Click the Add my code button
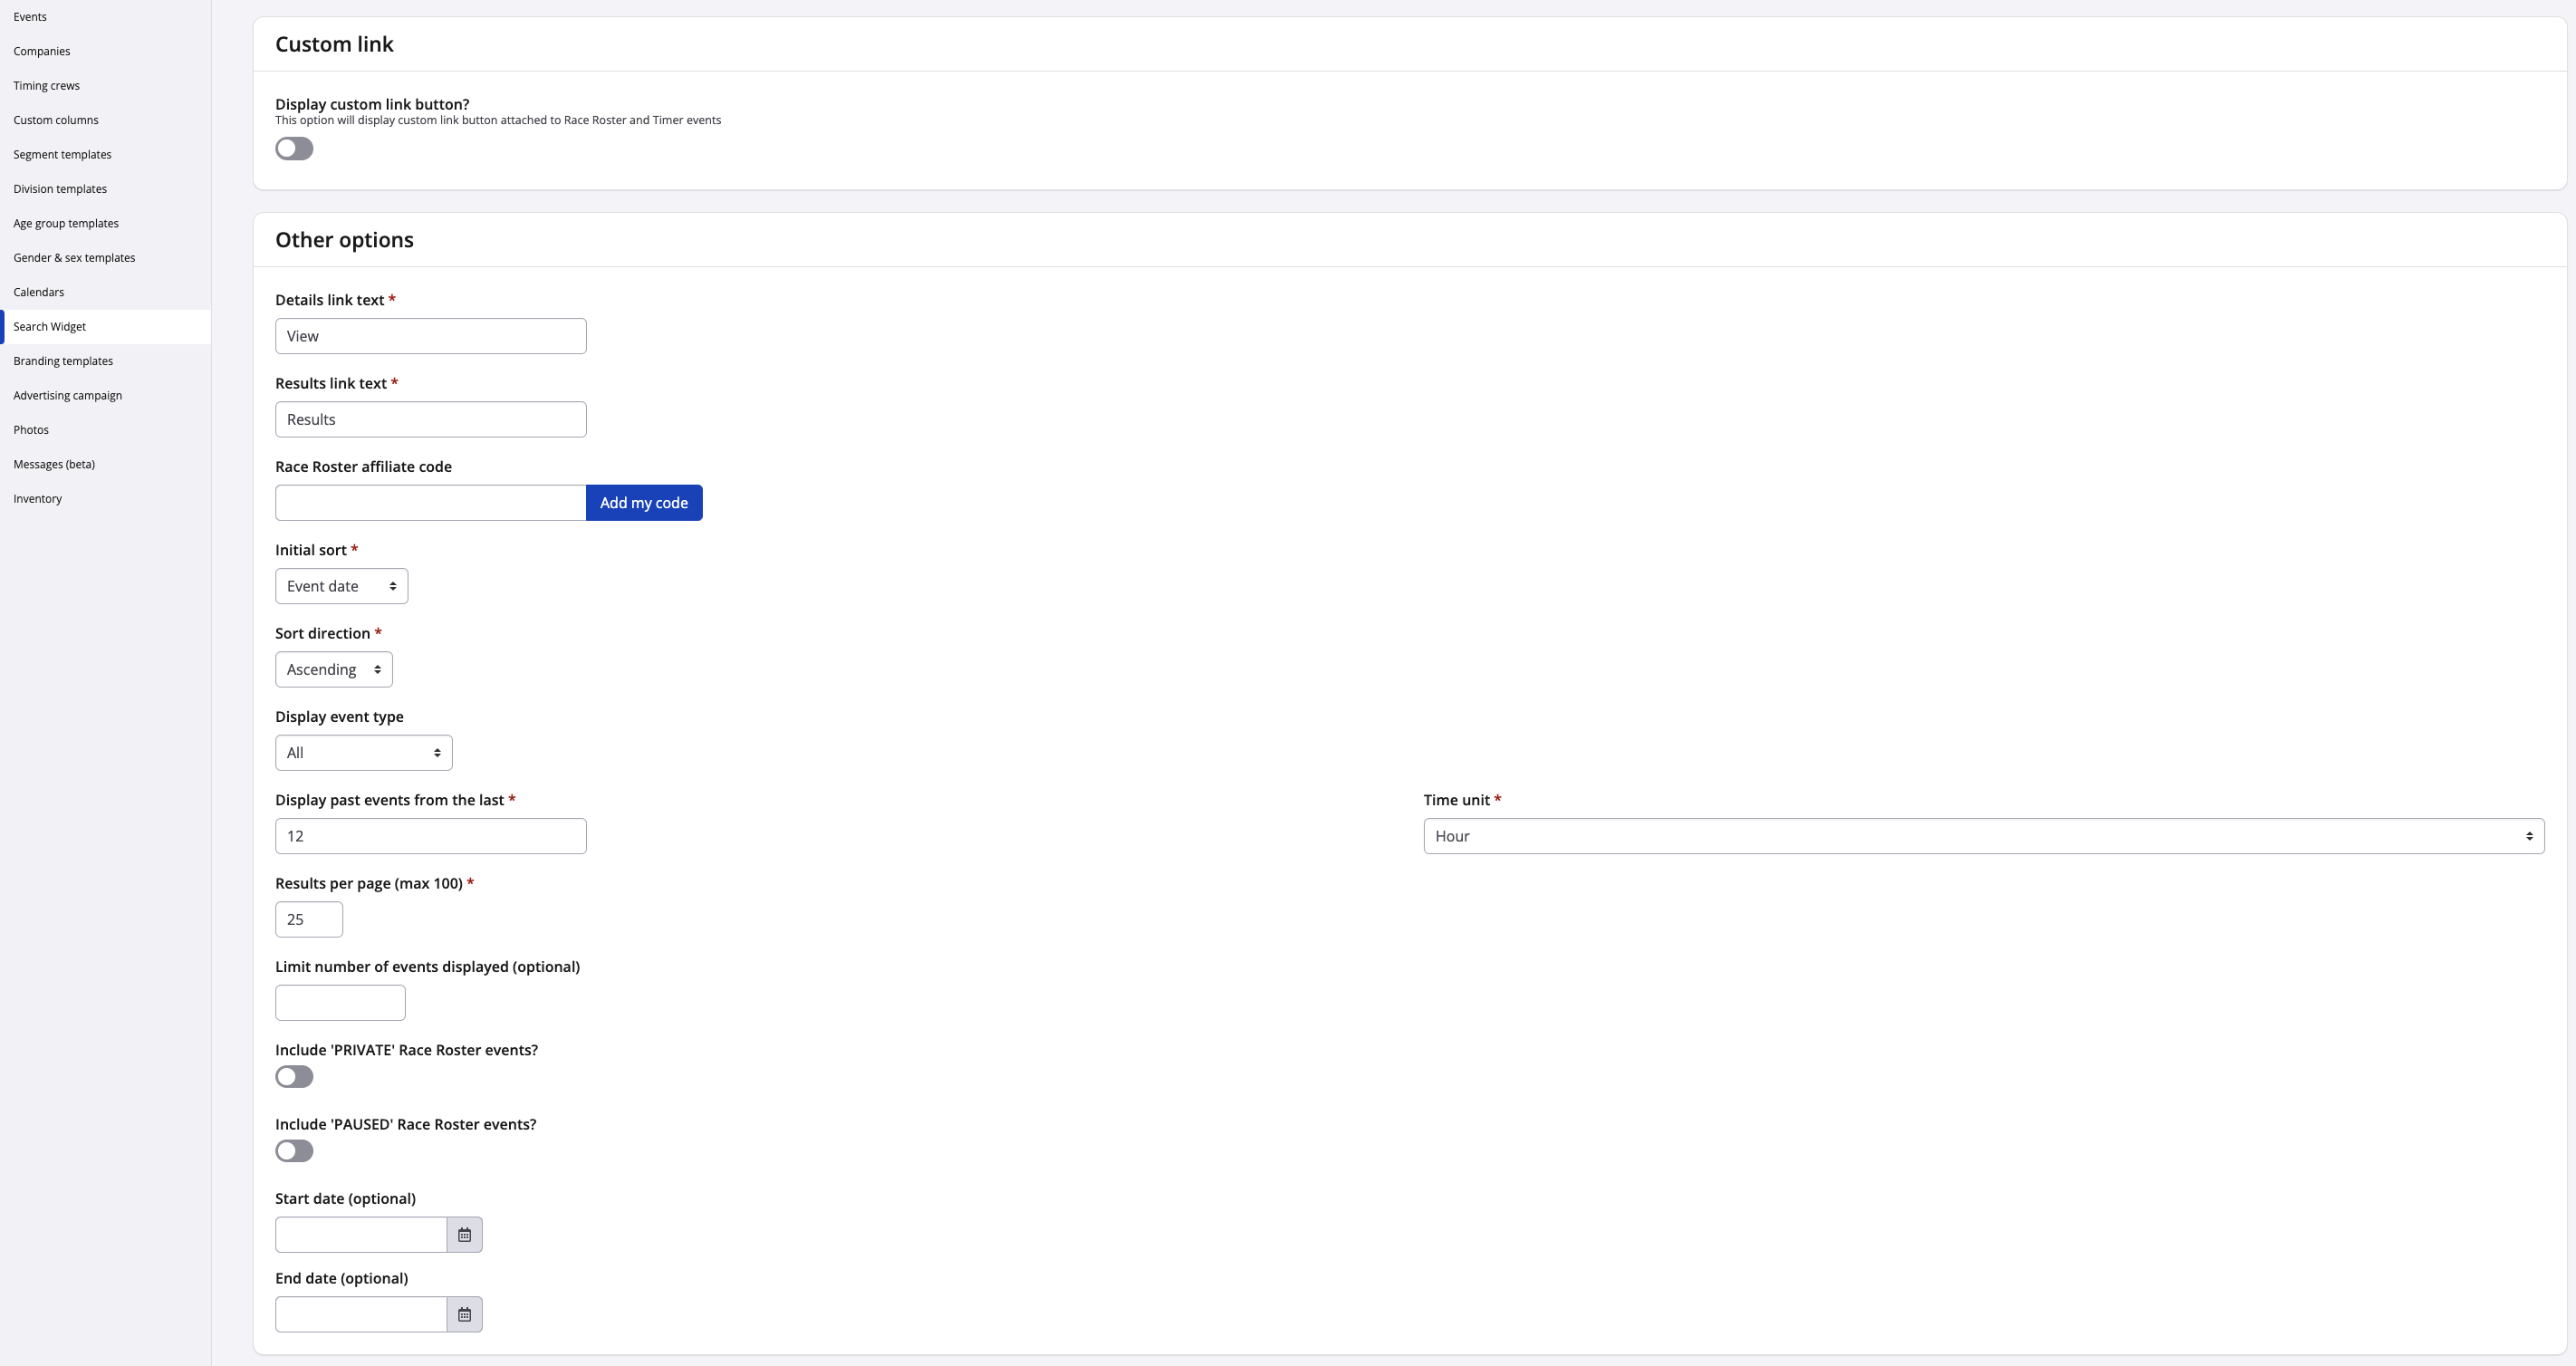The height and width of the screenshot is (1366, 2576). (643, 503)
